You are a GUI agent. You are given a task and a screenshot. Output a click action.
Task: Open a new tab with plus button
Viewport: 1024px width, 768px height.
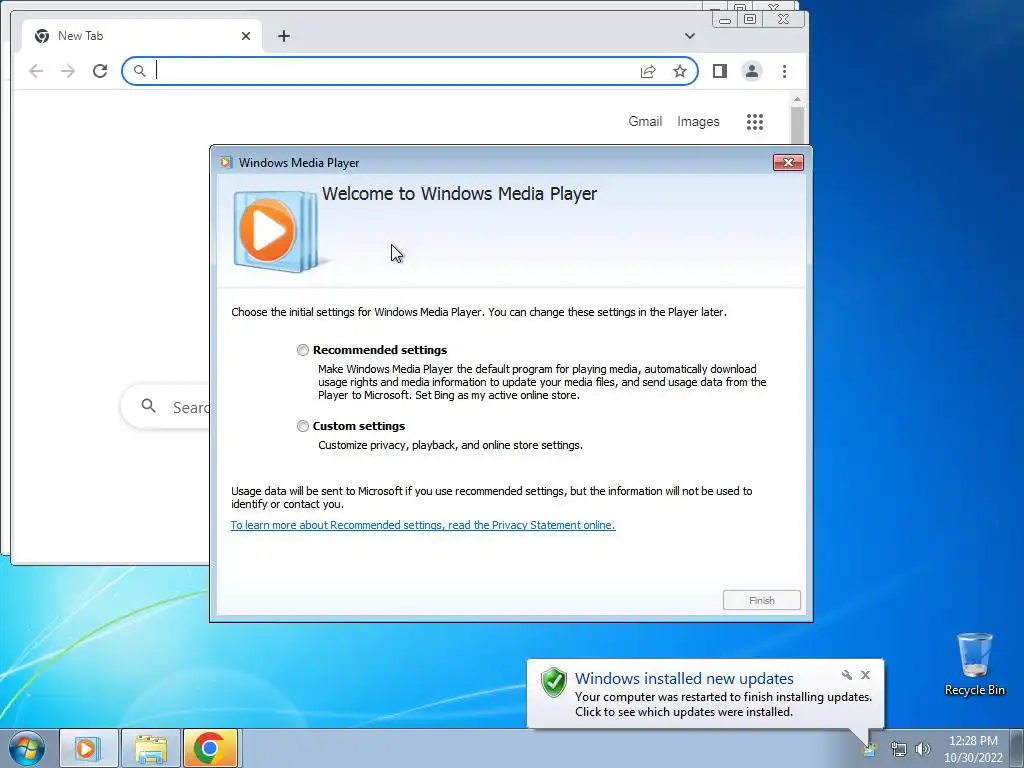(283, 36)
